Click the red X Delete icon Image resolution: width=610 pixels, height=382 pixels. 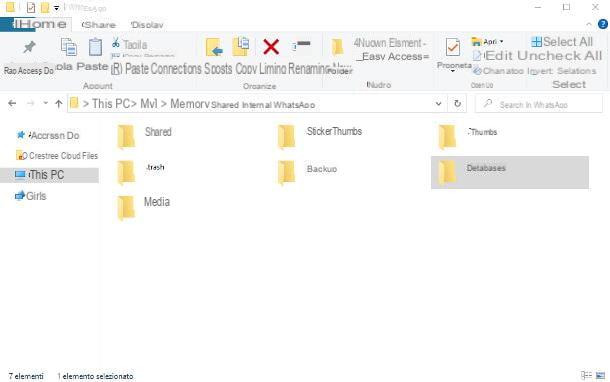click(x=271, y=47)
